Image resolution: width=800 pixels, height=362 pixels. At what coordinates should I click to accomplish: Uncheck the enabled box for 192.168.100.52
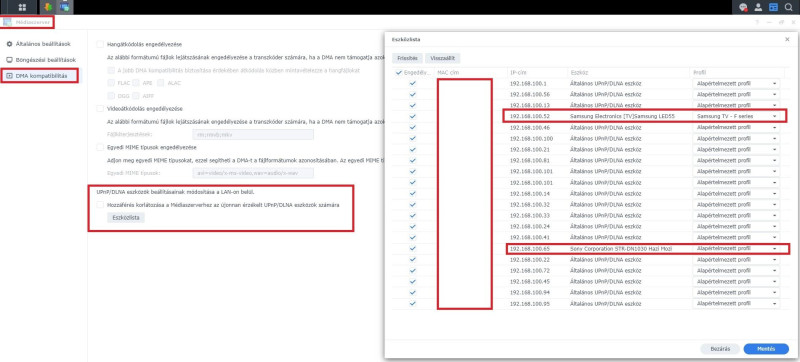coord(413,116)
